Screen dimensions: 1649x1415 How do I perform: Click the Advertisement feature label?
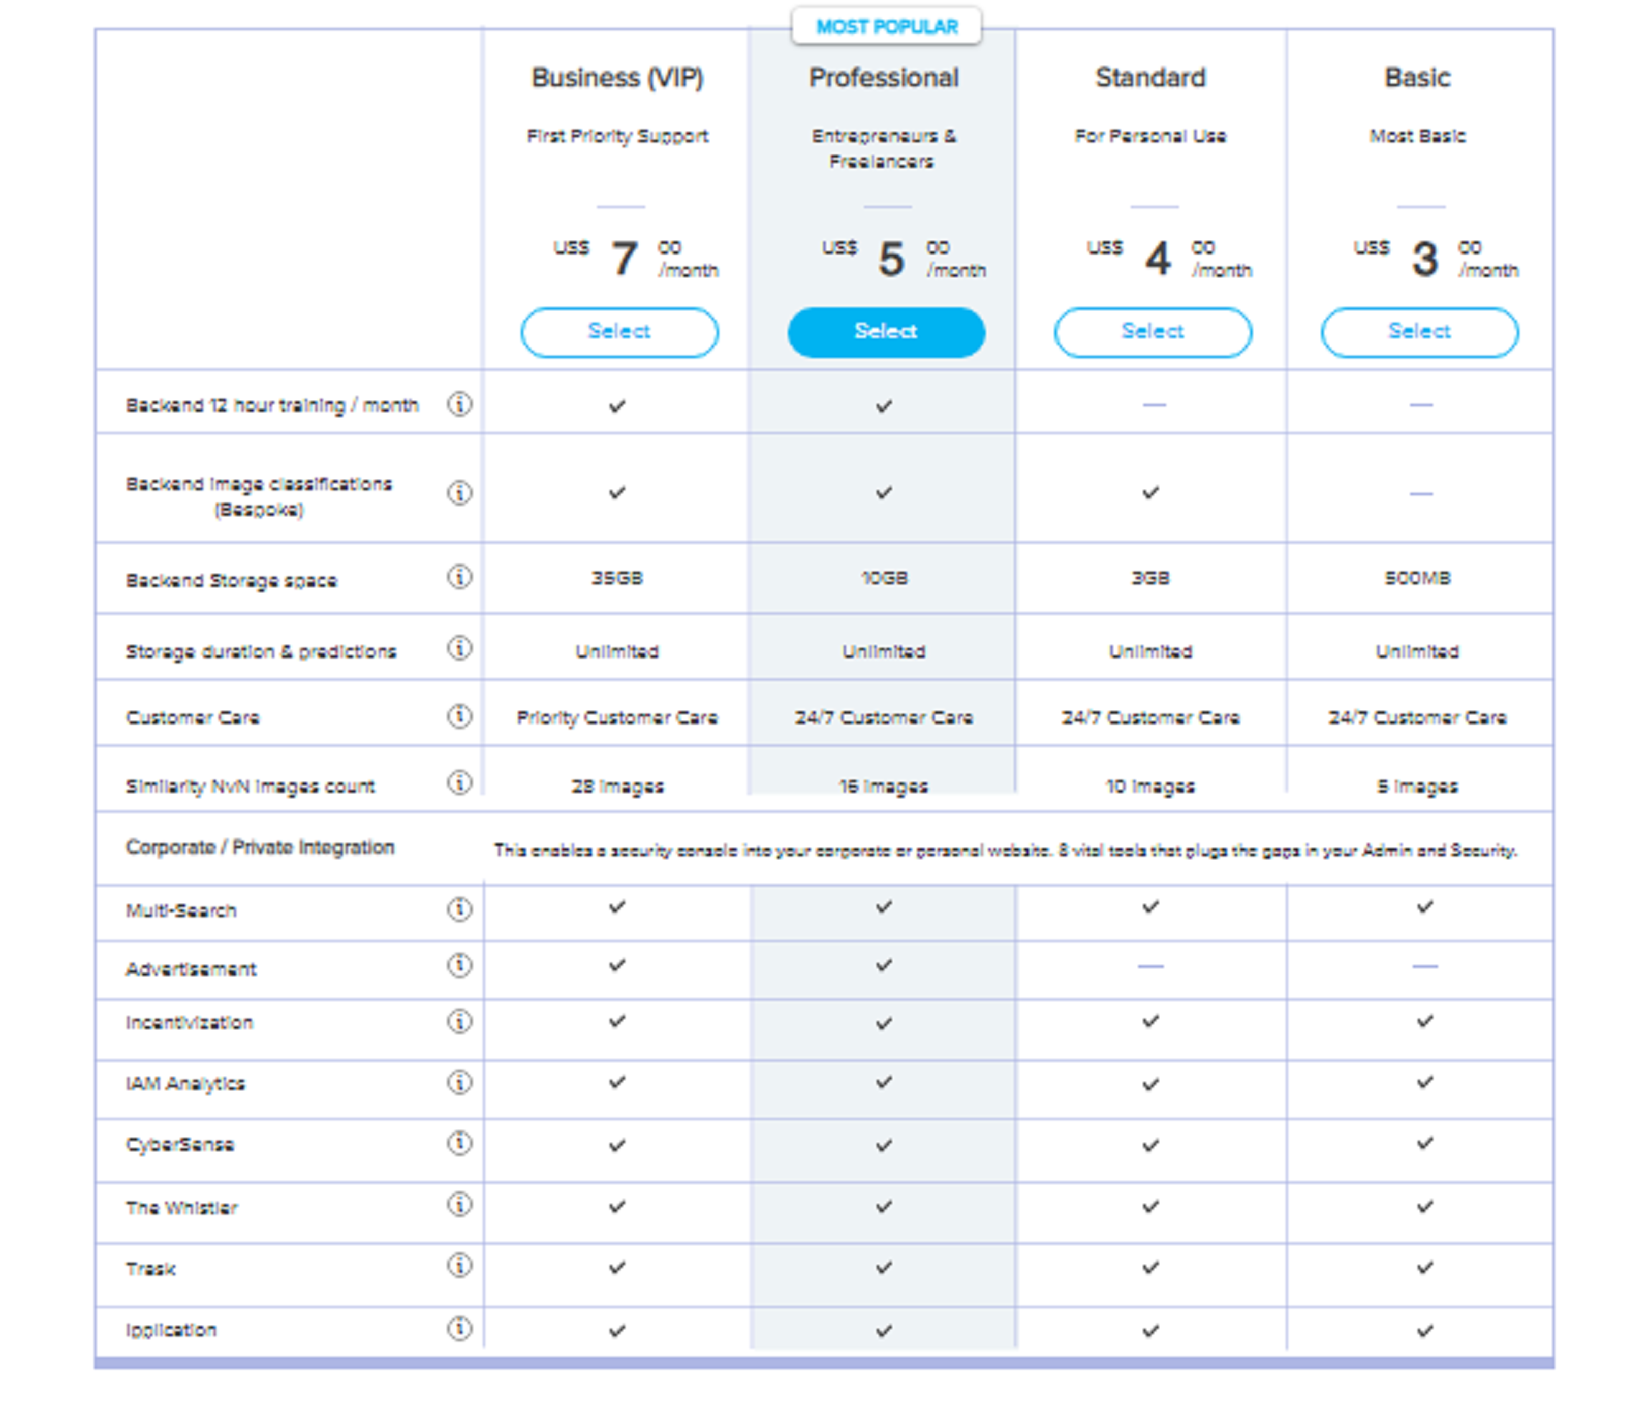coord(191,969)
